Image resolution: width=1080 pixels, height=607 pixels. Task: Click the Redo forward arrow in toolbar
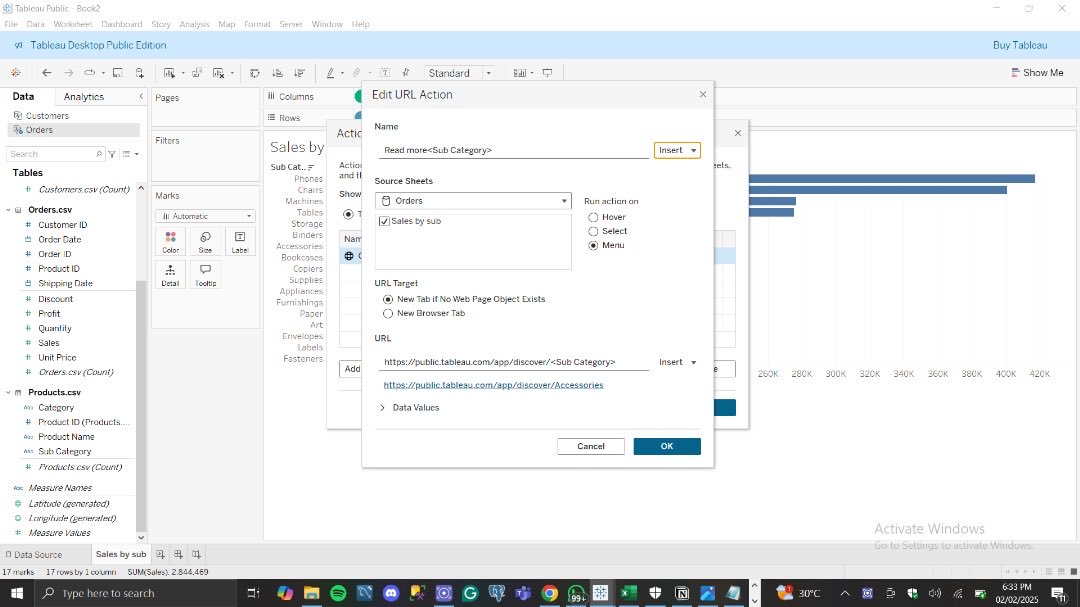(x=68, y=72)
